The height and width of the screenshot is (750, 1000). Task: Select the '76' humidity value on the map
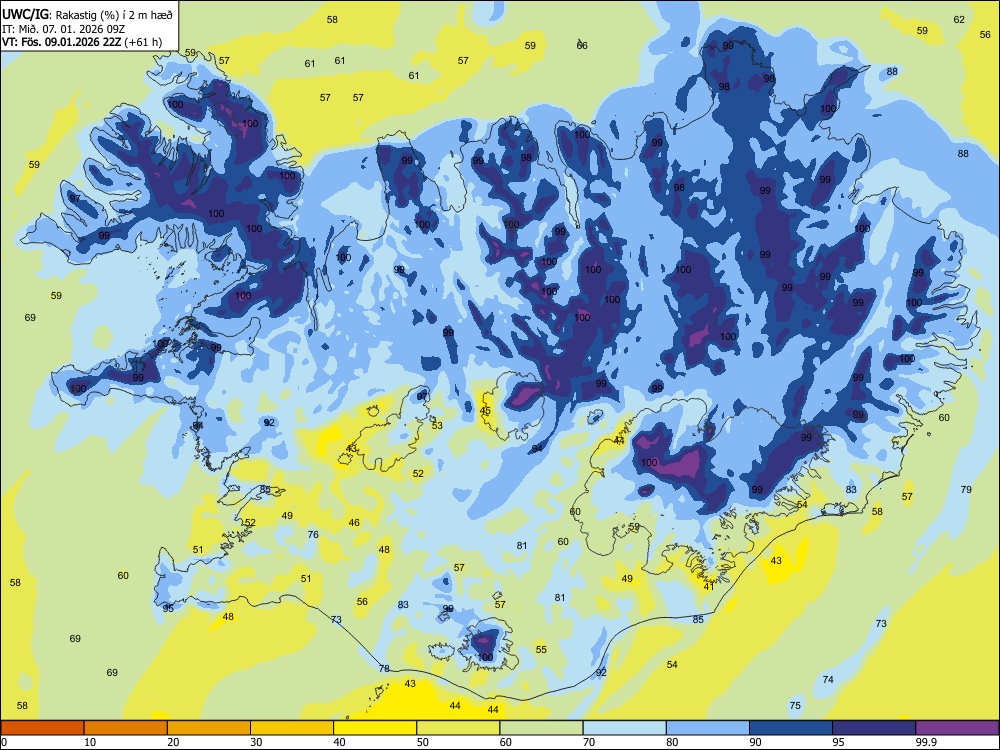point(313,534)
